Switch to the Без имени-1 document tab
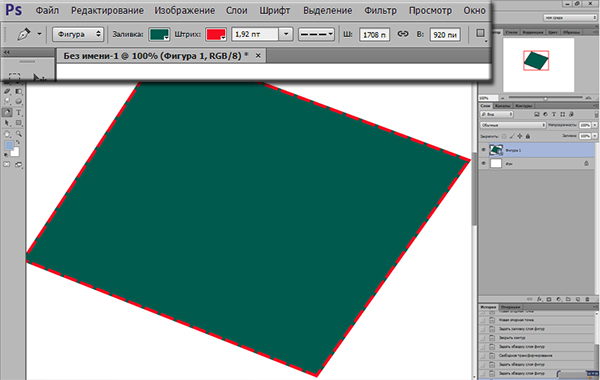Screen dimensions: 600x380 [156, 56]
